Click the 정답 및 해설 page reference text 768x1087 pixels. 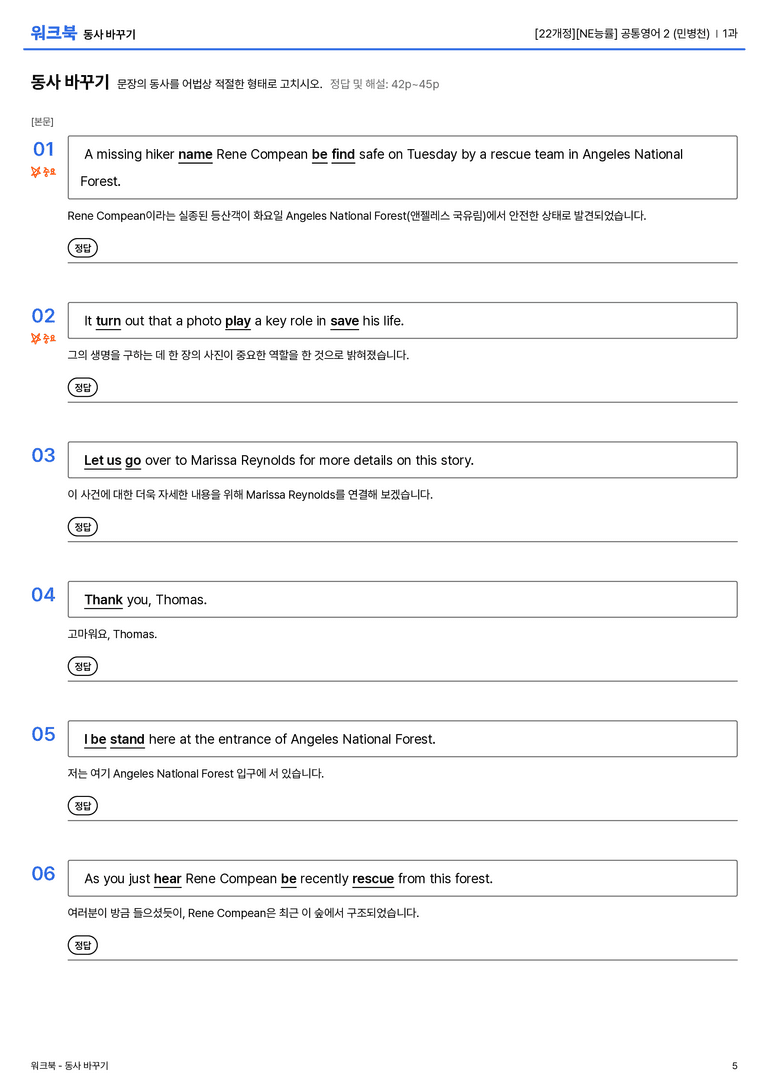click(384, 84)
